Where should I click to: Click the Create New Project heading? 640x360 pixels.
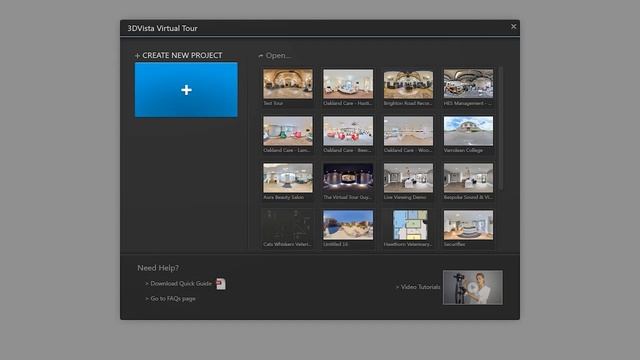179,55
